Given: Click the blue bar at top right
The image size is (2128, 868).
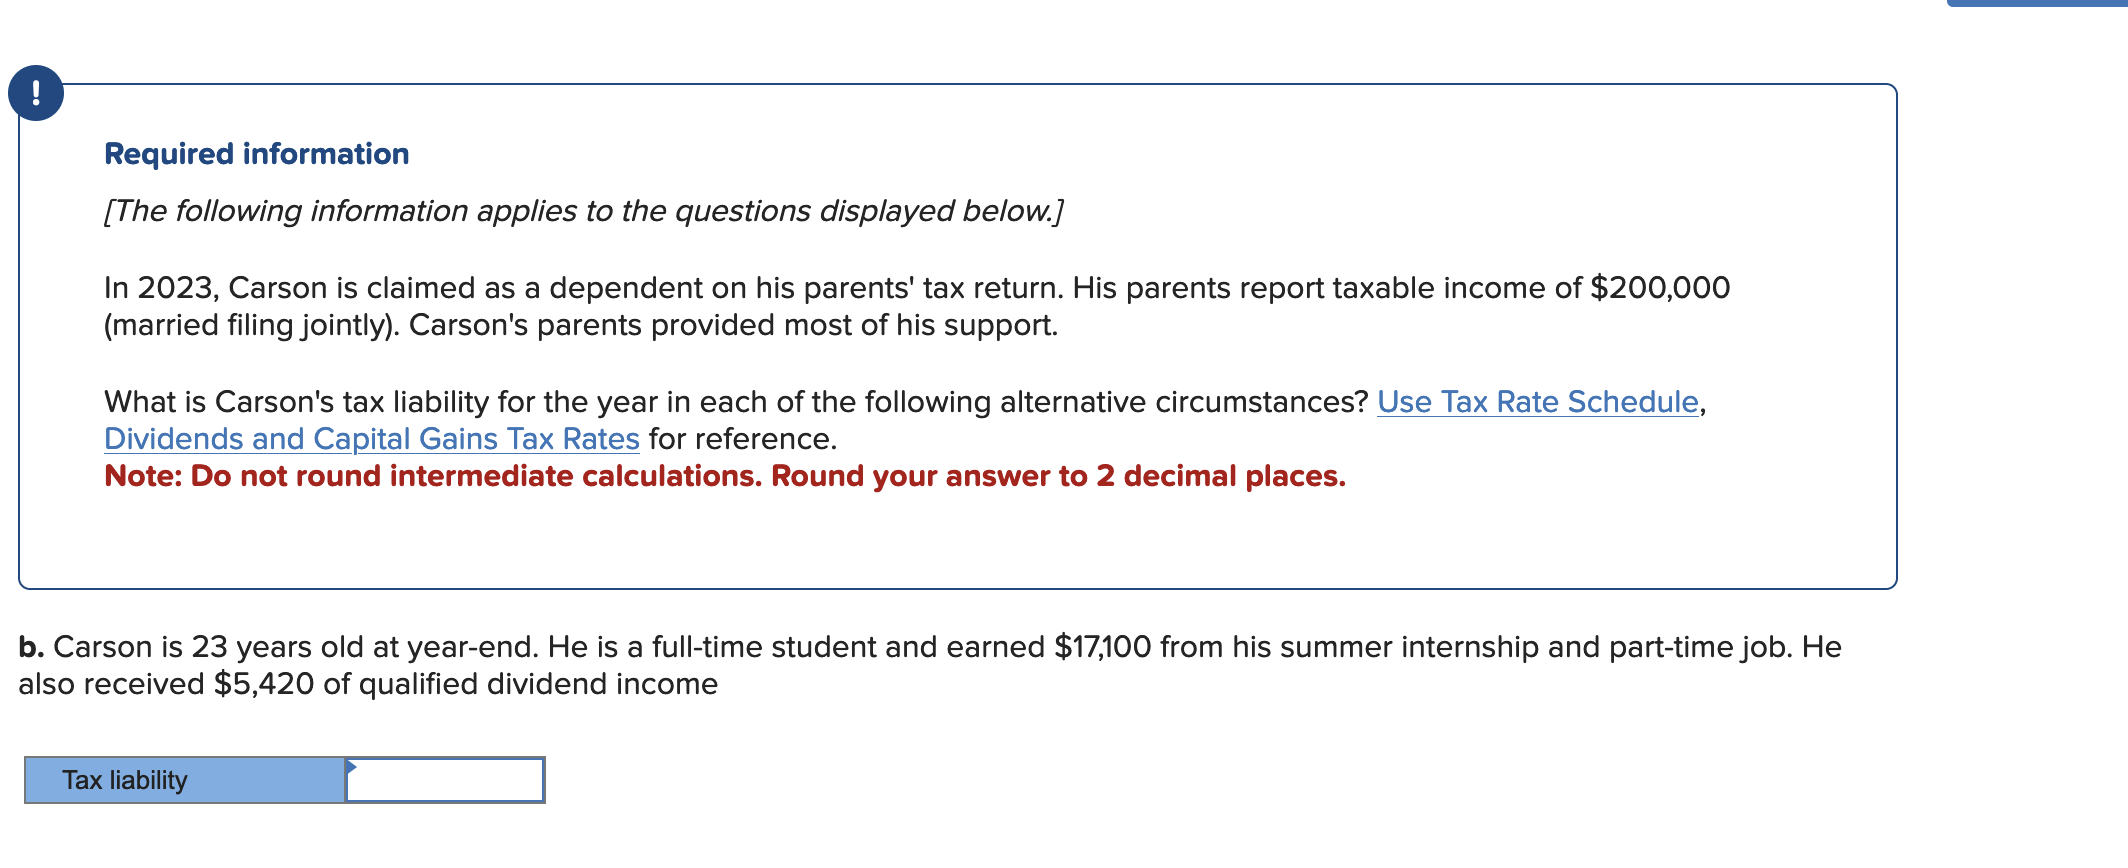Looking at the screenshot, I should pos(2036,3).
